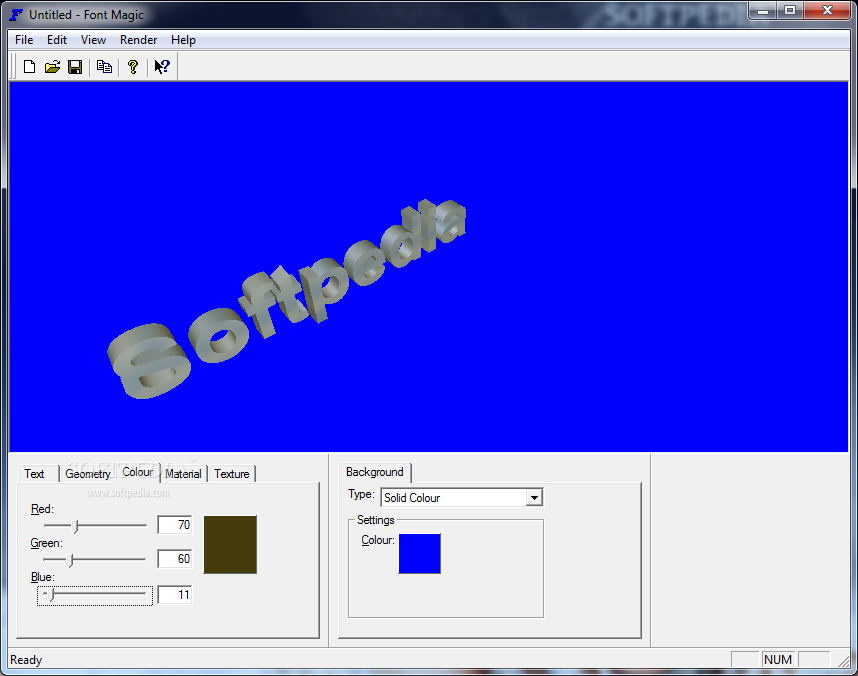Viewport: 858px width, 676px height.
Task: Open About via the question mark icon
Action: (x=132, y=67)
